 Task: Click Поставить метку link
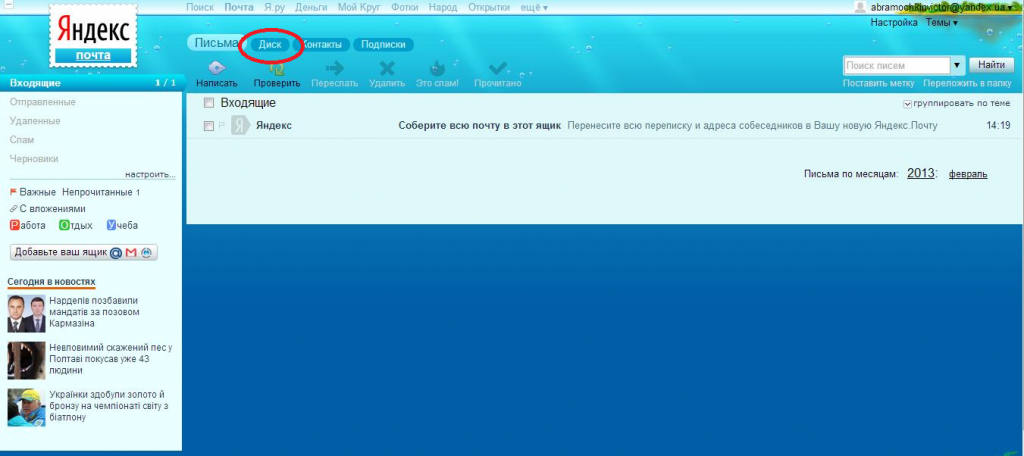point(879,84)
